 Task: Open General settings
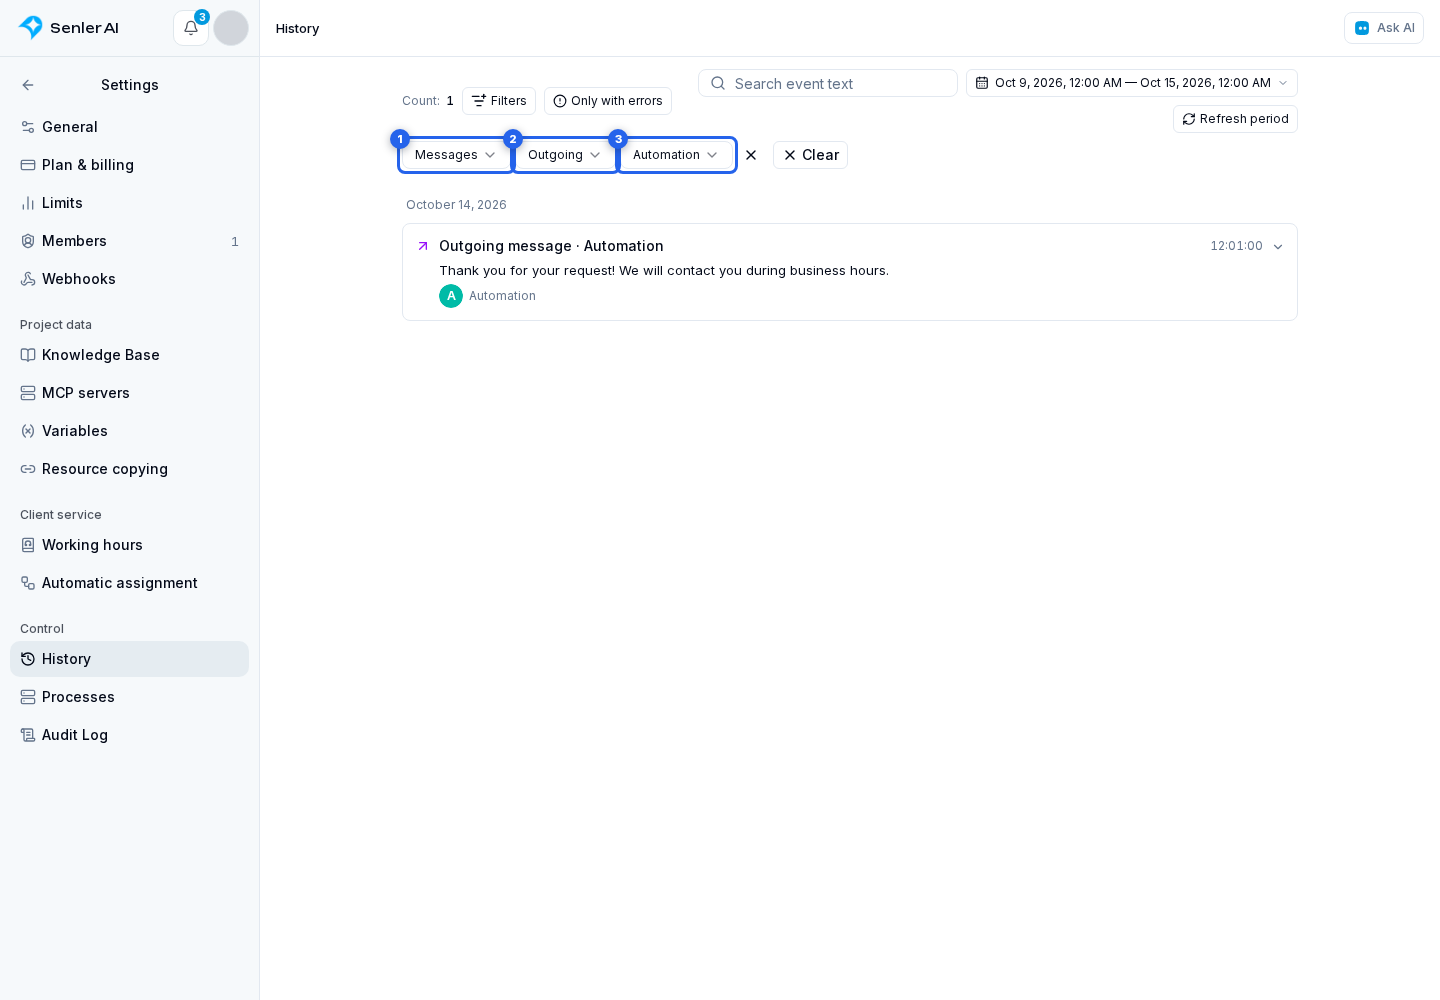pyautogui.click(x=130, y=127)
